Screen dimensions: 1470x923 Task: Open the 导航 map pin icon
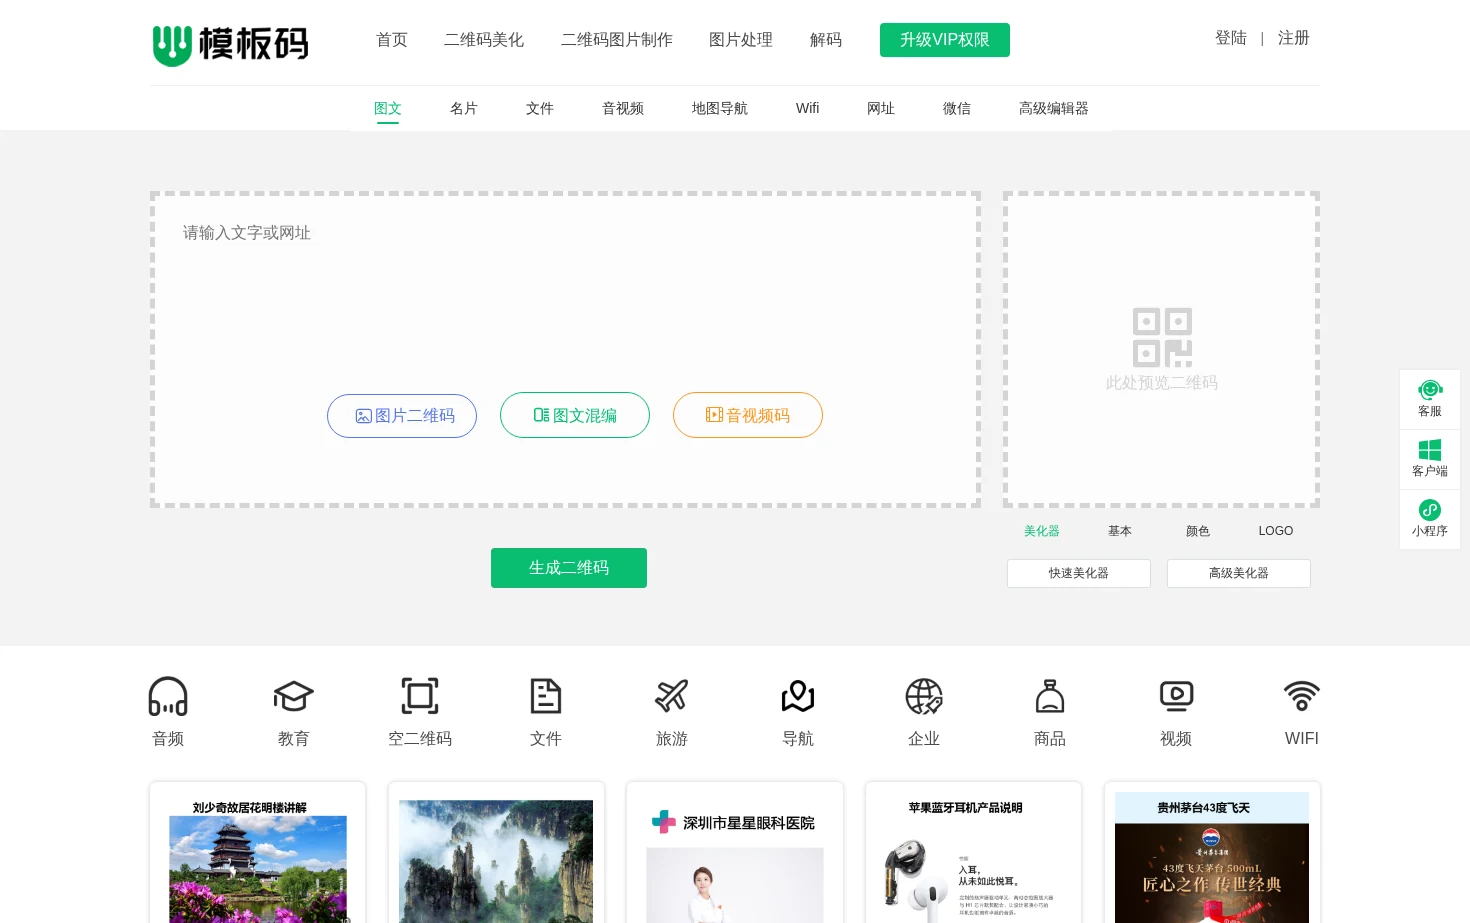(798, 696)
